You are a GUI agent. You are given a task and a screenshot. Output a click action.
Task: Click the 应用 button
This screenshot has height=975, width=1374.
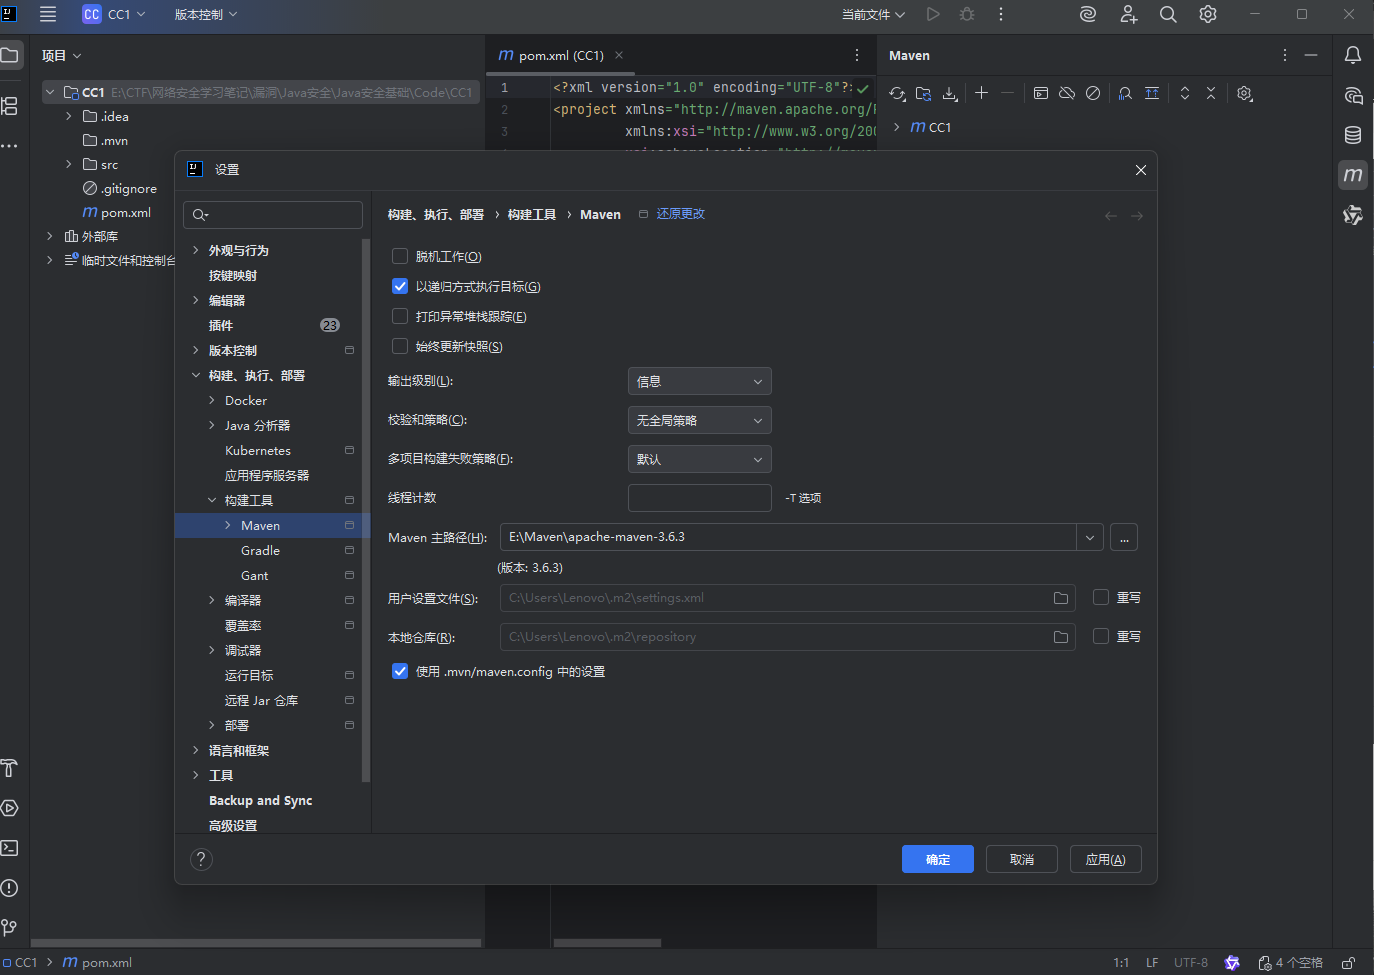tap(1106, 859)
